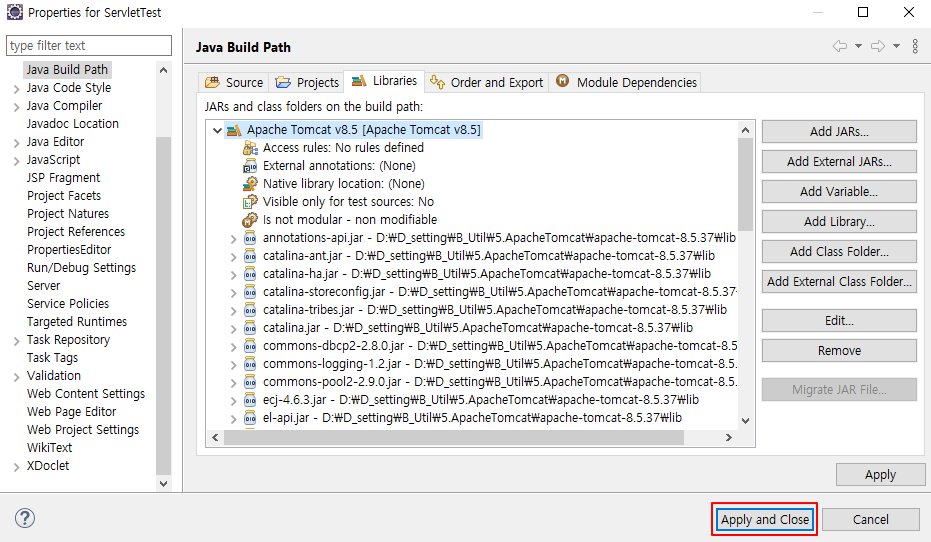Click the library list scroll down arrow
Viewport: 931px width, 542px height.
point(745,421)
